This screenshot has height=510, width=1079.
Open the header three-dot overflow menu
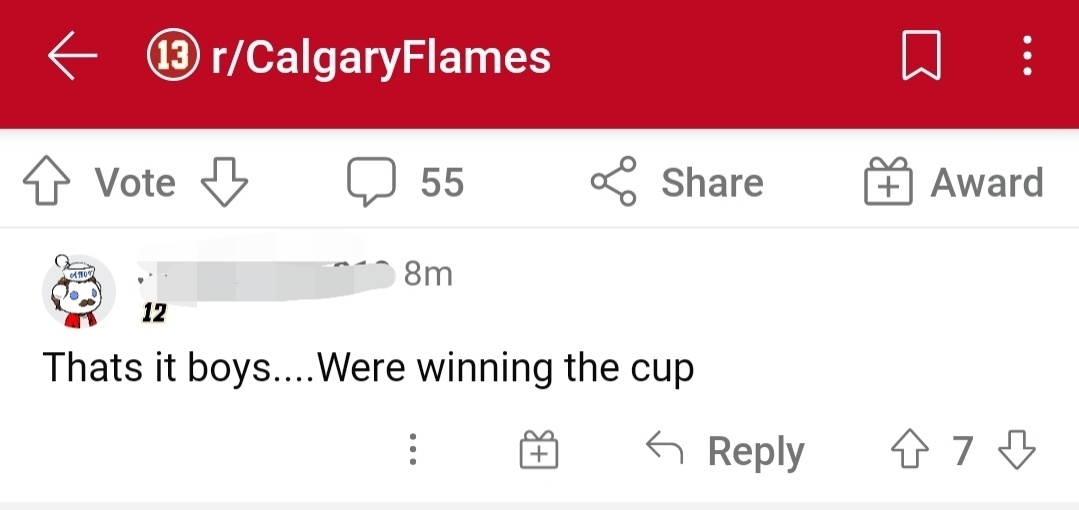[x=1027, y=58]
